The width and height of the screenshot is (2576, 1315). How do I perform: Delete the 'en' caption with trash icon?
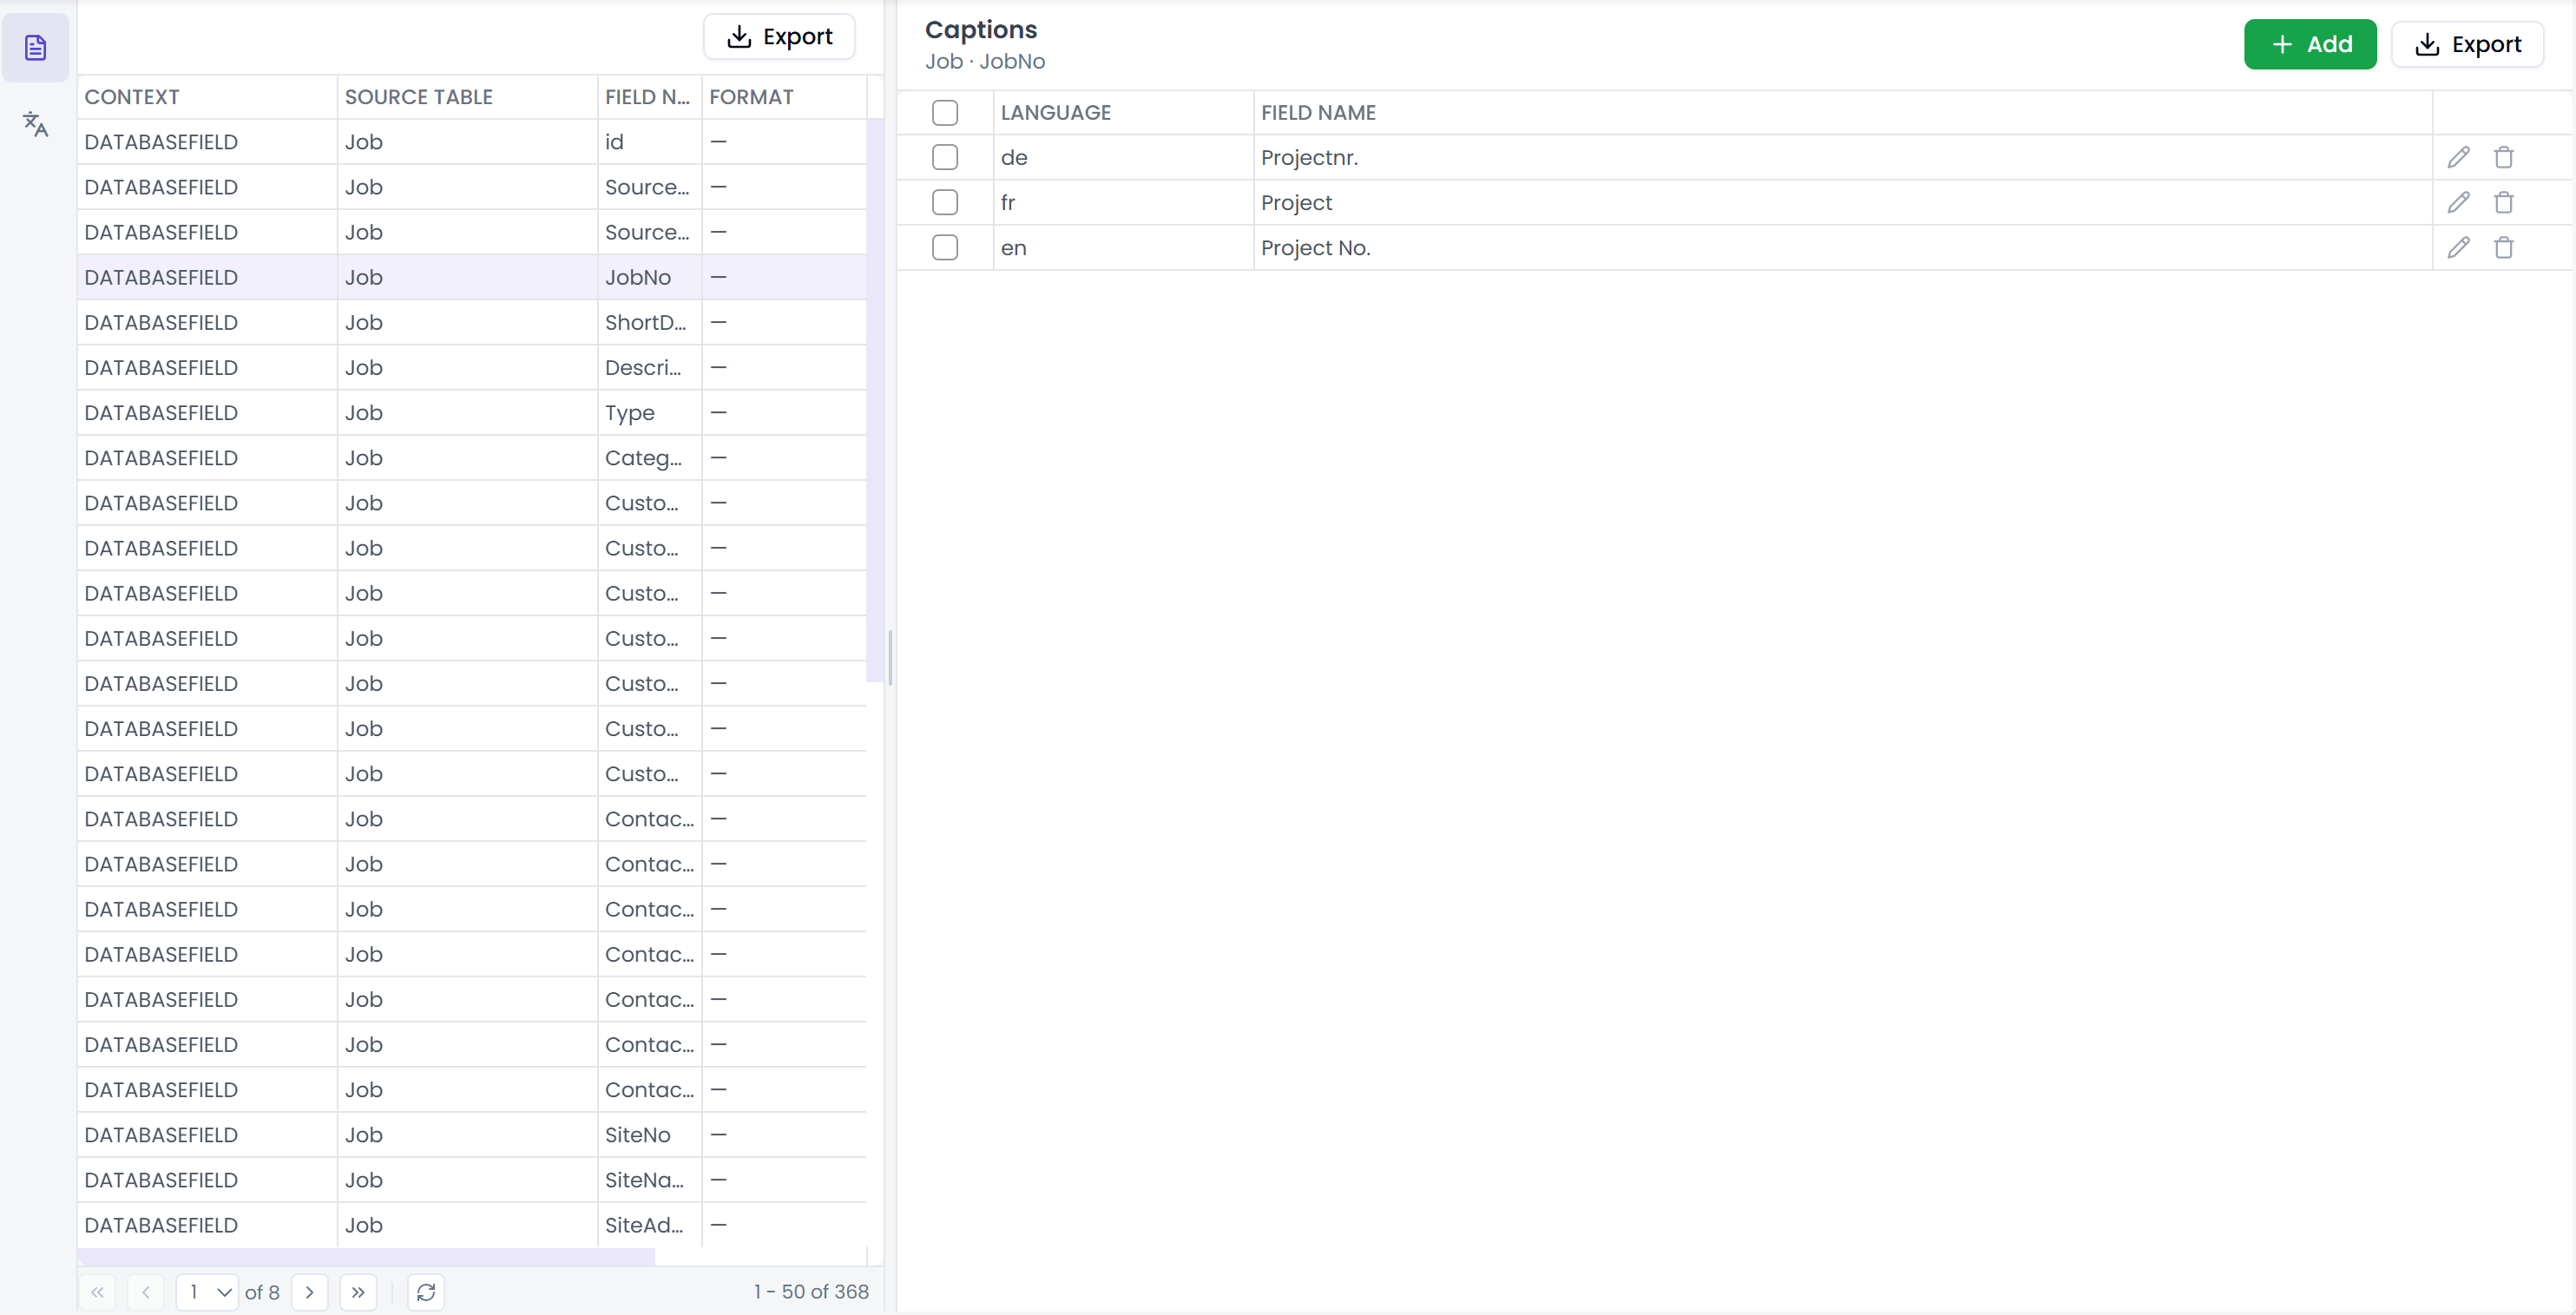tap(2503, 247)
